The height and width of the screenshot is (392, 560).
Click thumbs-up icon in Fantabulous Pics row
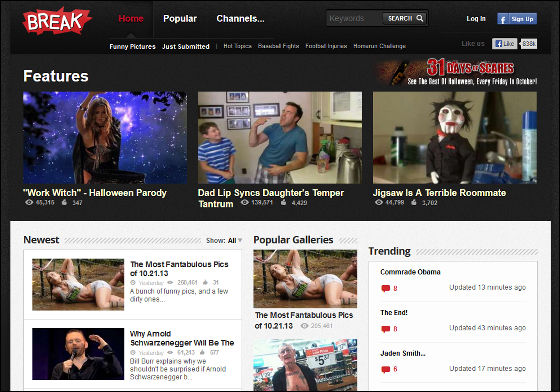click(205, 282)
